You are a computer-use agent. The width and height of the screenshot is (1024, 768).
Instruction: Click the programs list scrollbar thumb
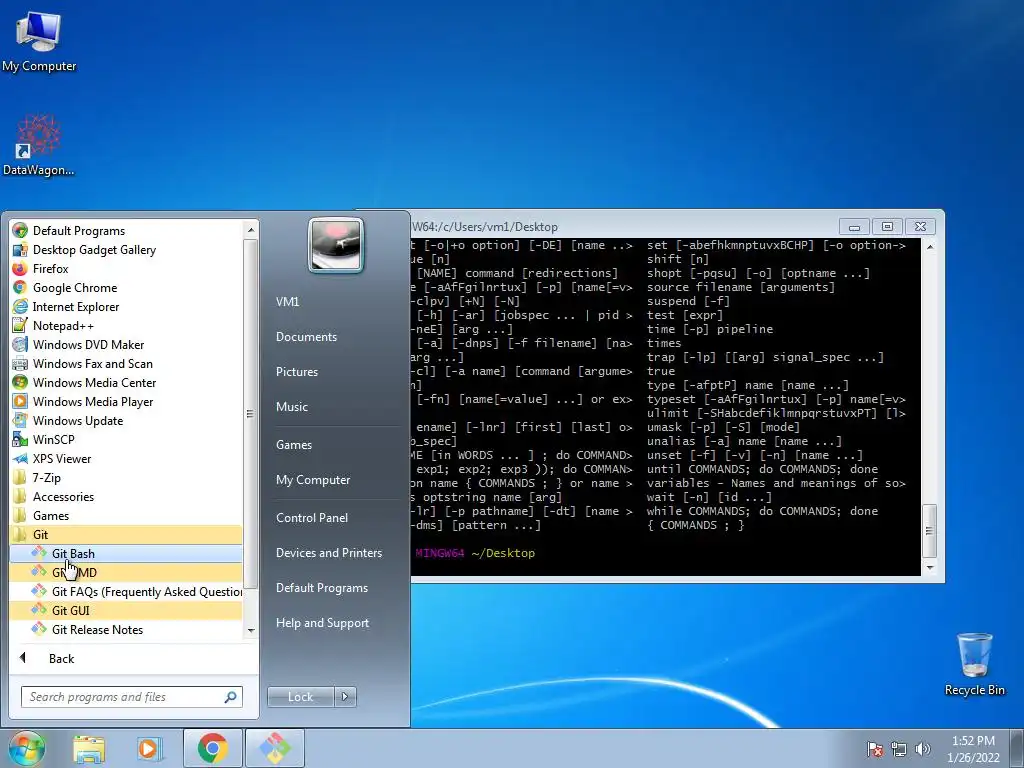click(251, 413)
